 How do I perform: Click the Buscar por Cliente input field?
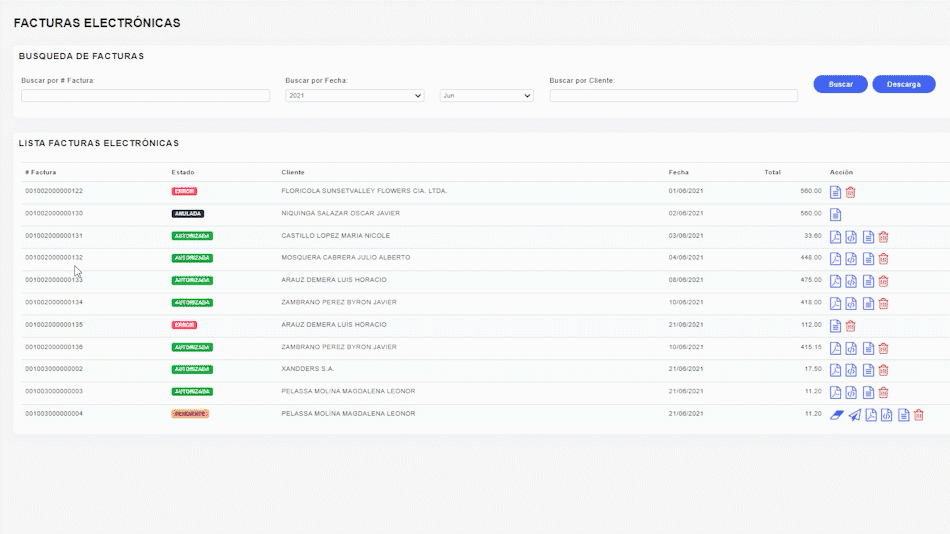(x=673, y=96)
